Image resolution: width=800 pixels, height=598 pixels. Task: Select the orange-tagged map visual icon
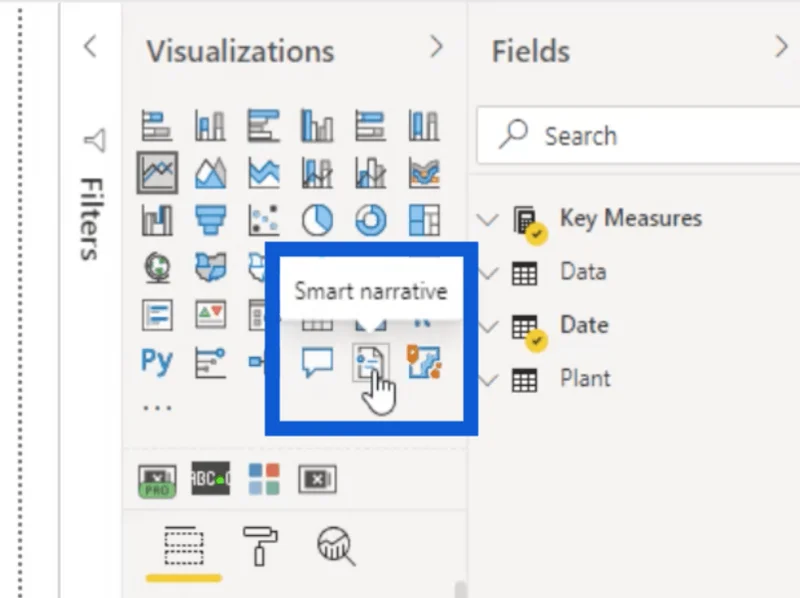pyautogui.click(x=424, y=362)
